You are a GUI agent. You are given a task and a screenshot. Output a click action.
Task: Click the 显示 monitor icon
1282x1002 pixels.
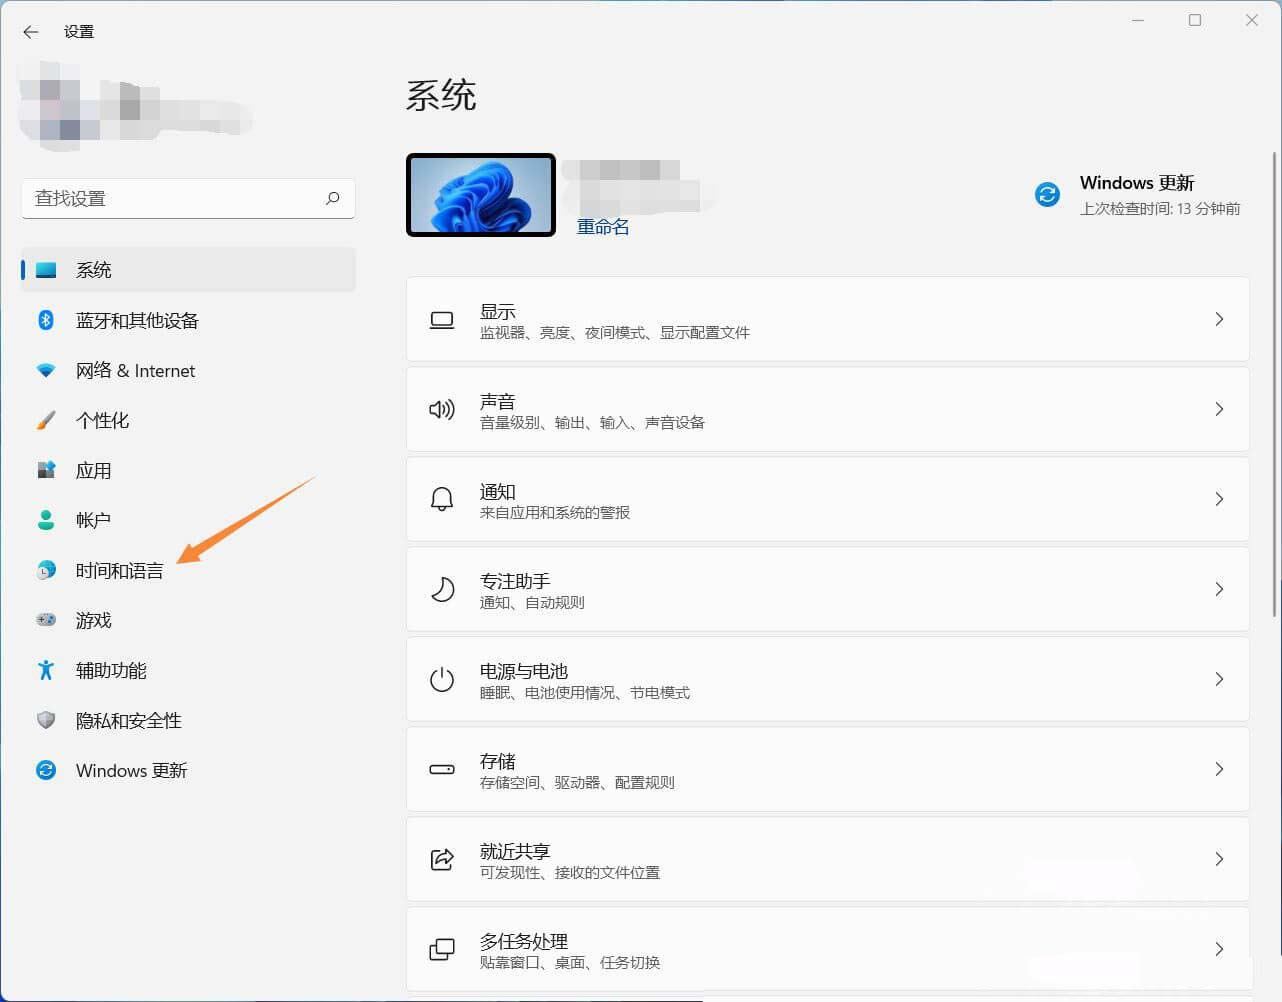coord(441,319)
